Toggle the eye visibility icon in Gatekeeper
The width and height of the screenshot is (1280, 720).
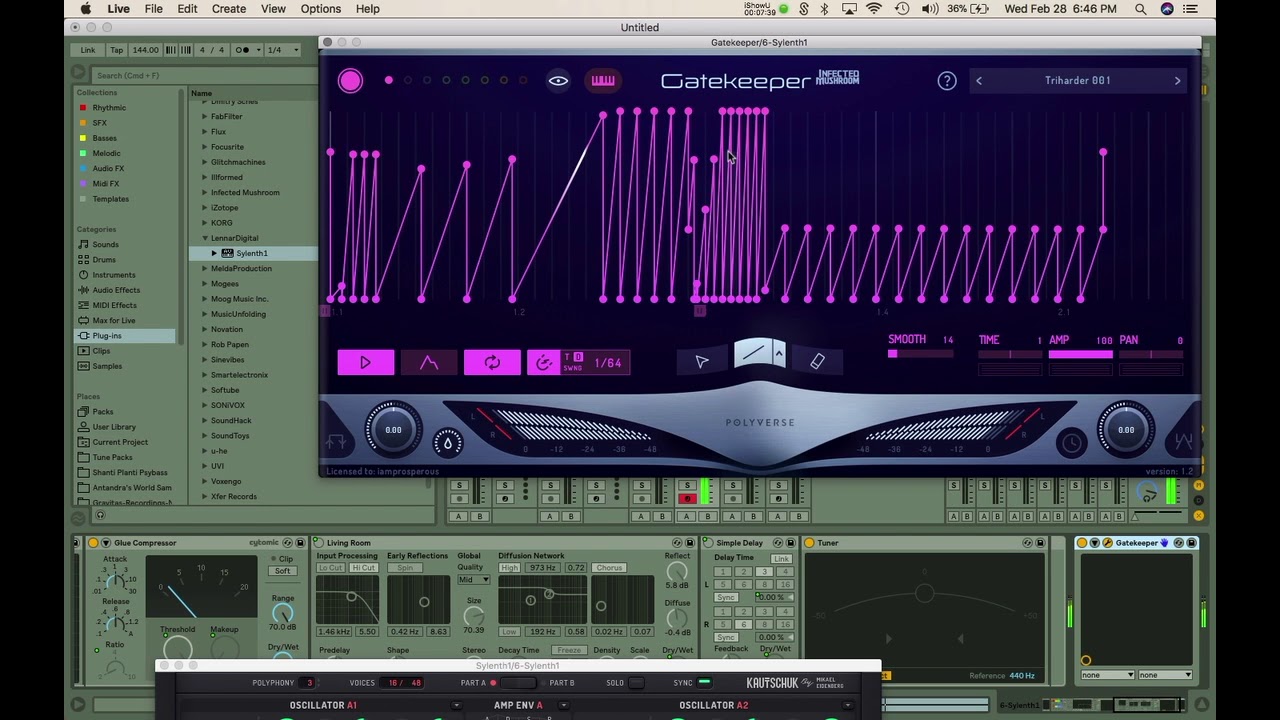[558, 81]
